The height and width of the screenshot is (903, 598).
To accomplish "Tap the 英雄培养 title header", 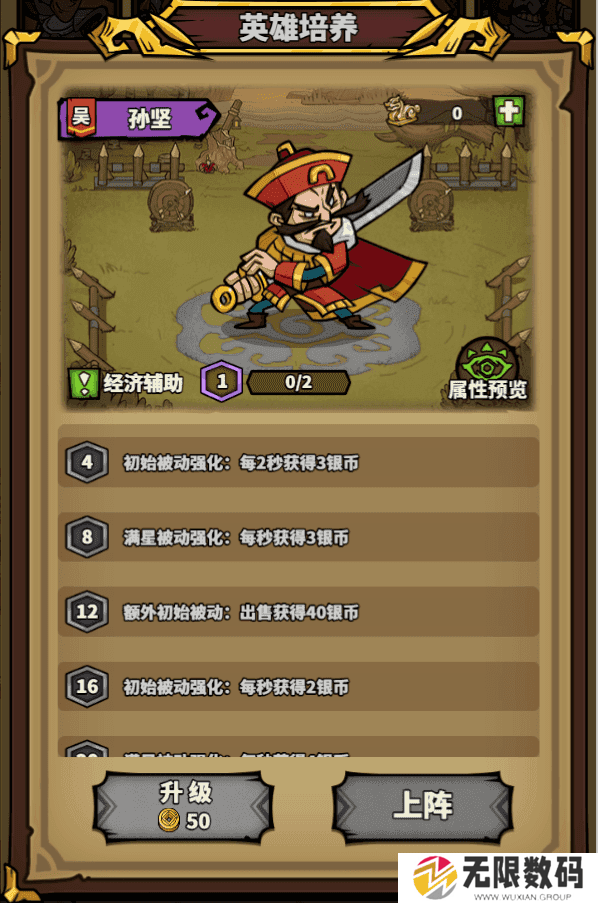I will click(298, 26).
